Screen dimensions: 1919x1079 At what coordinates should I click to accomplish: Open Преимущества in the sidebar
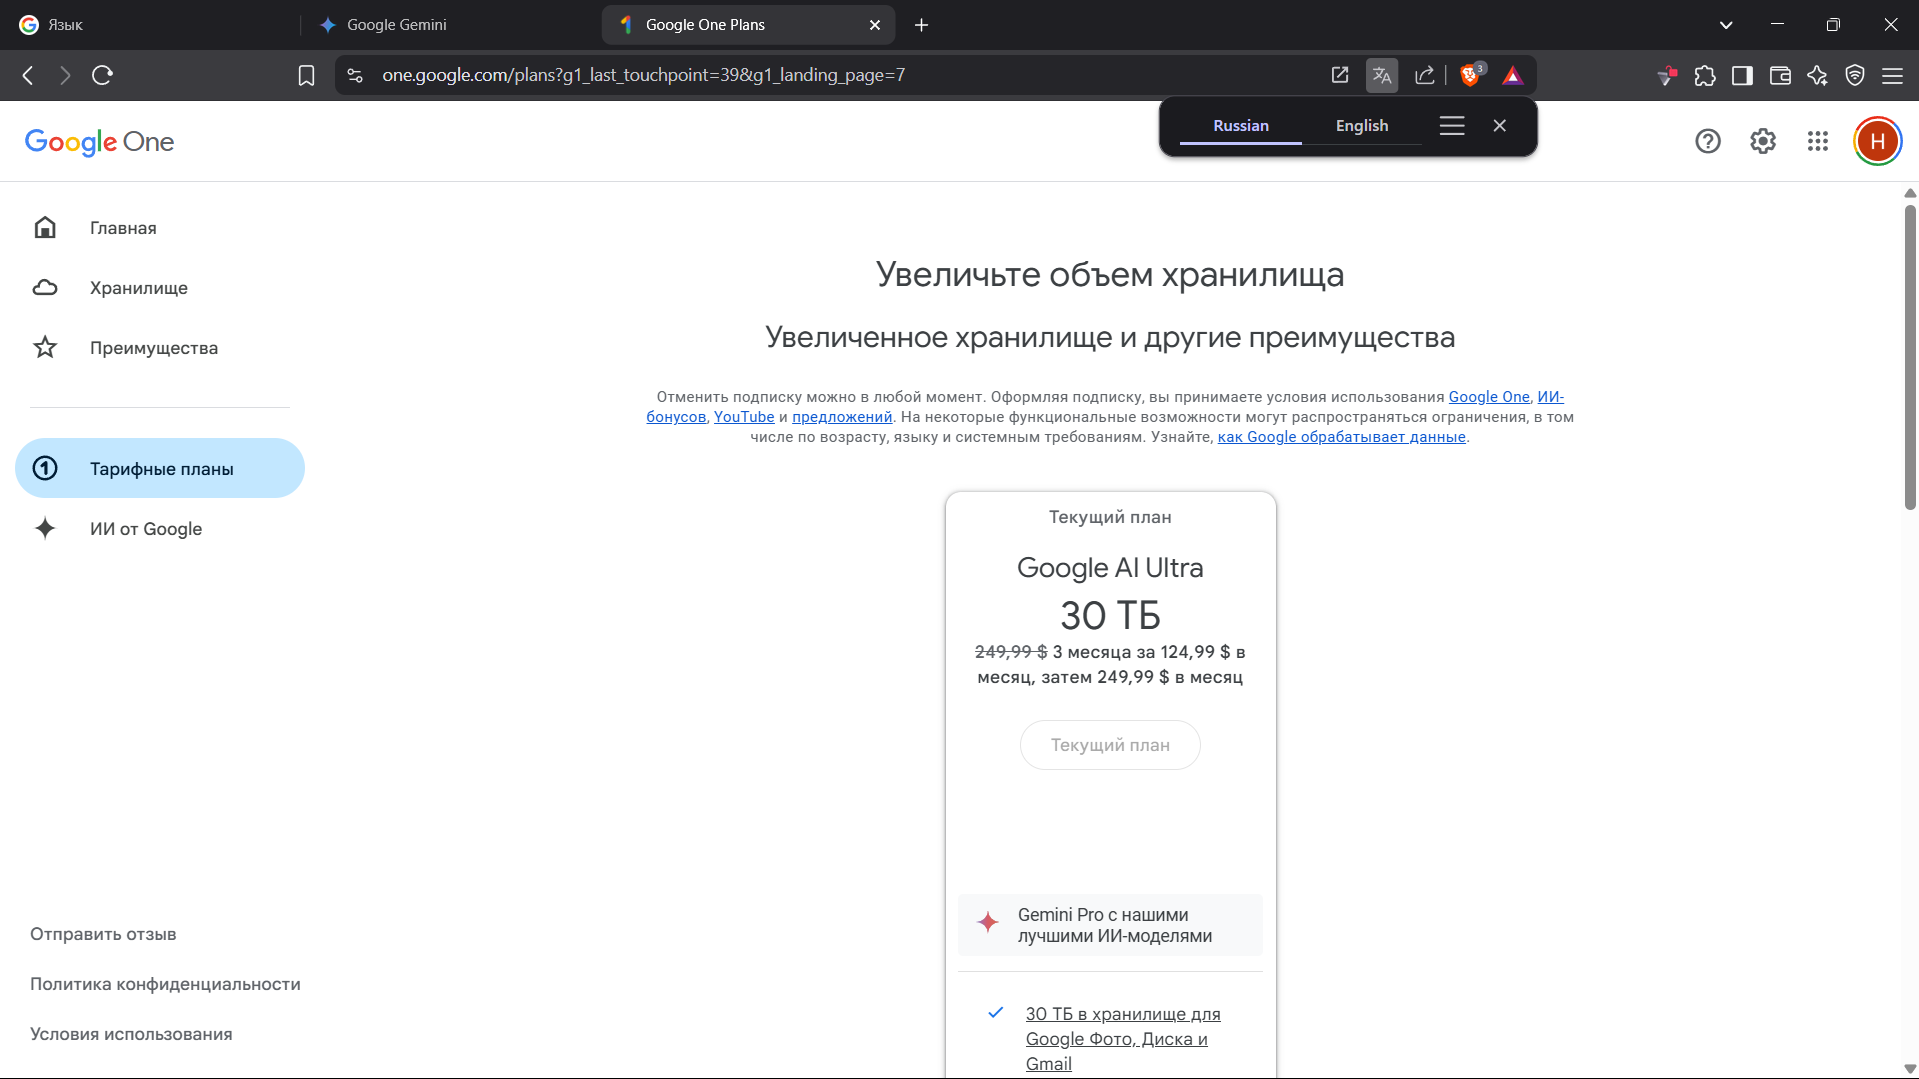click(160, 348)
